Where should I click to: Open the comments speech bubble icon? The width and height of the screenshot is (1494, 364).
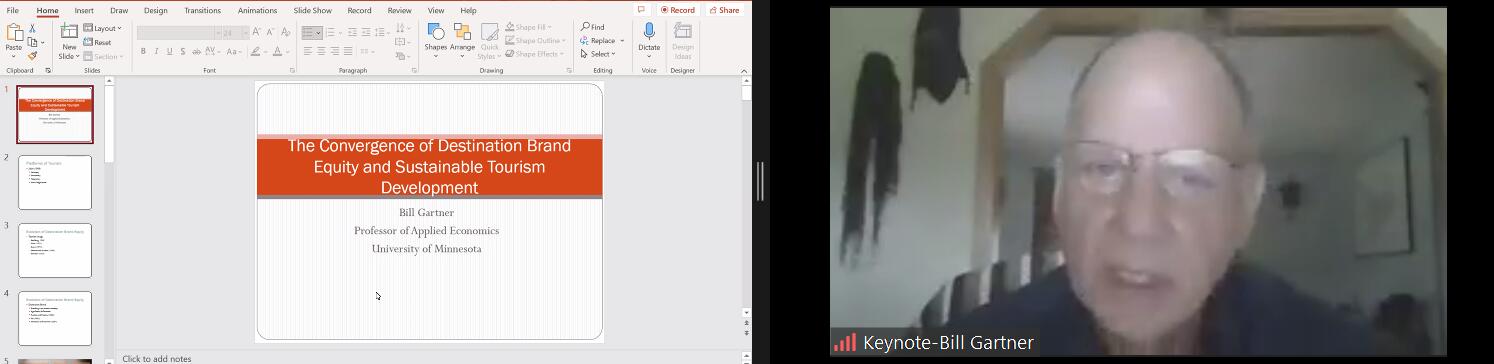tap(641, 10)
